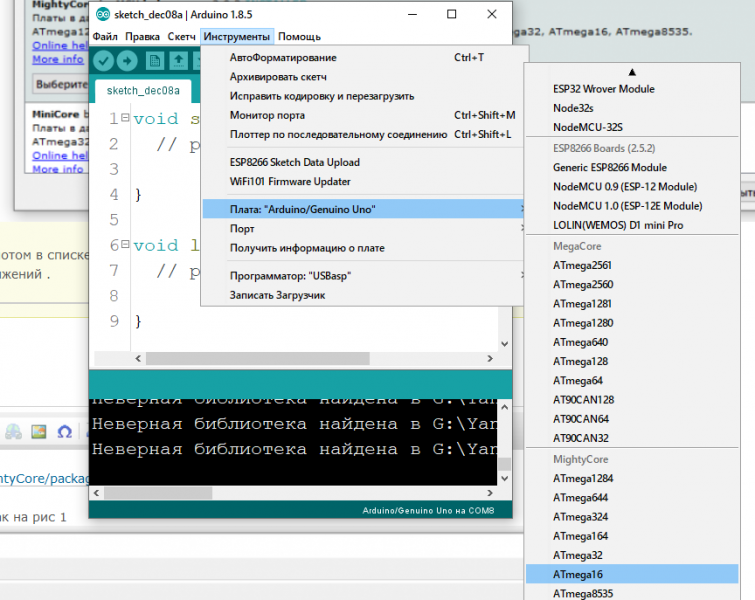Expand Программатор: USBasp submenu
The image size is (755, 600).
point(363,276)
